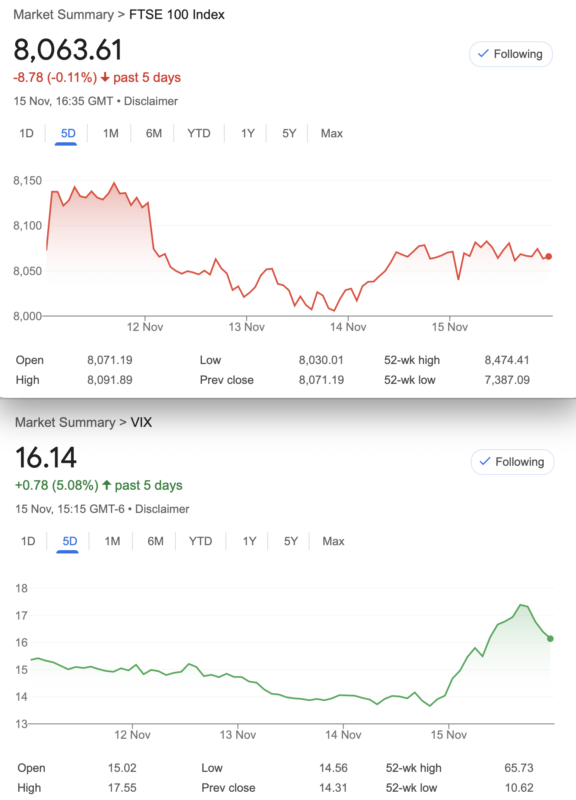Click the red down arrow beside past 5 days
Image resolution: width=576 pixels, height=800 pixels.
click(x=105, y=78)
